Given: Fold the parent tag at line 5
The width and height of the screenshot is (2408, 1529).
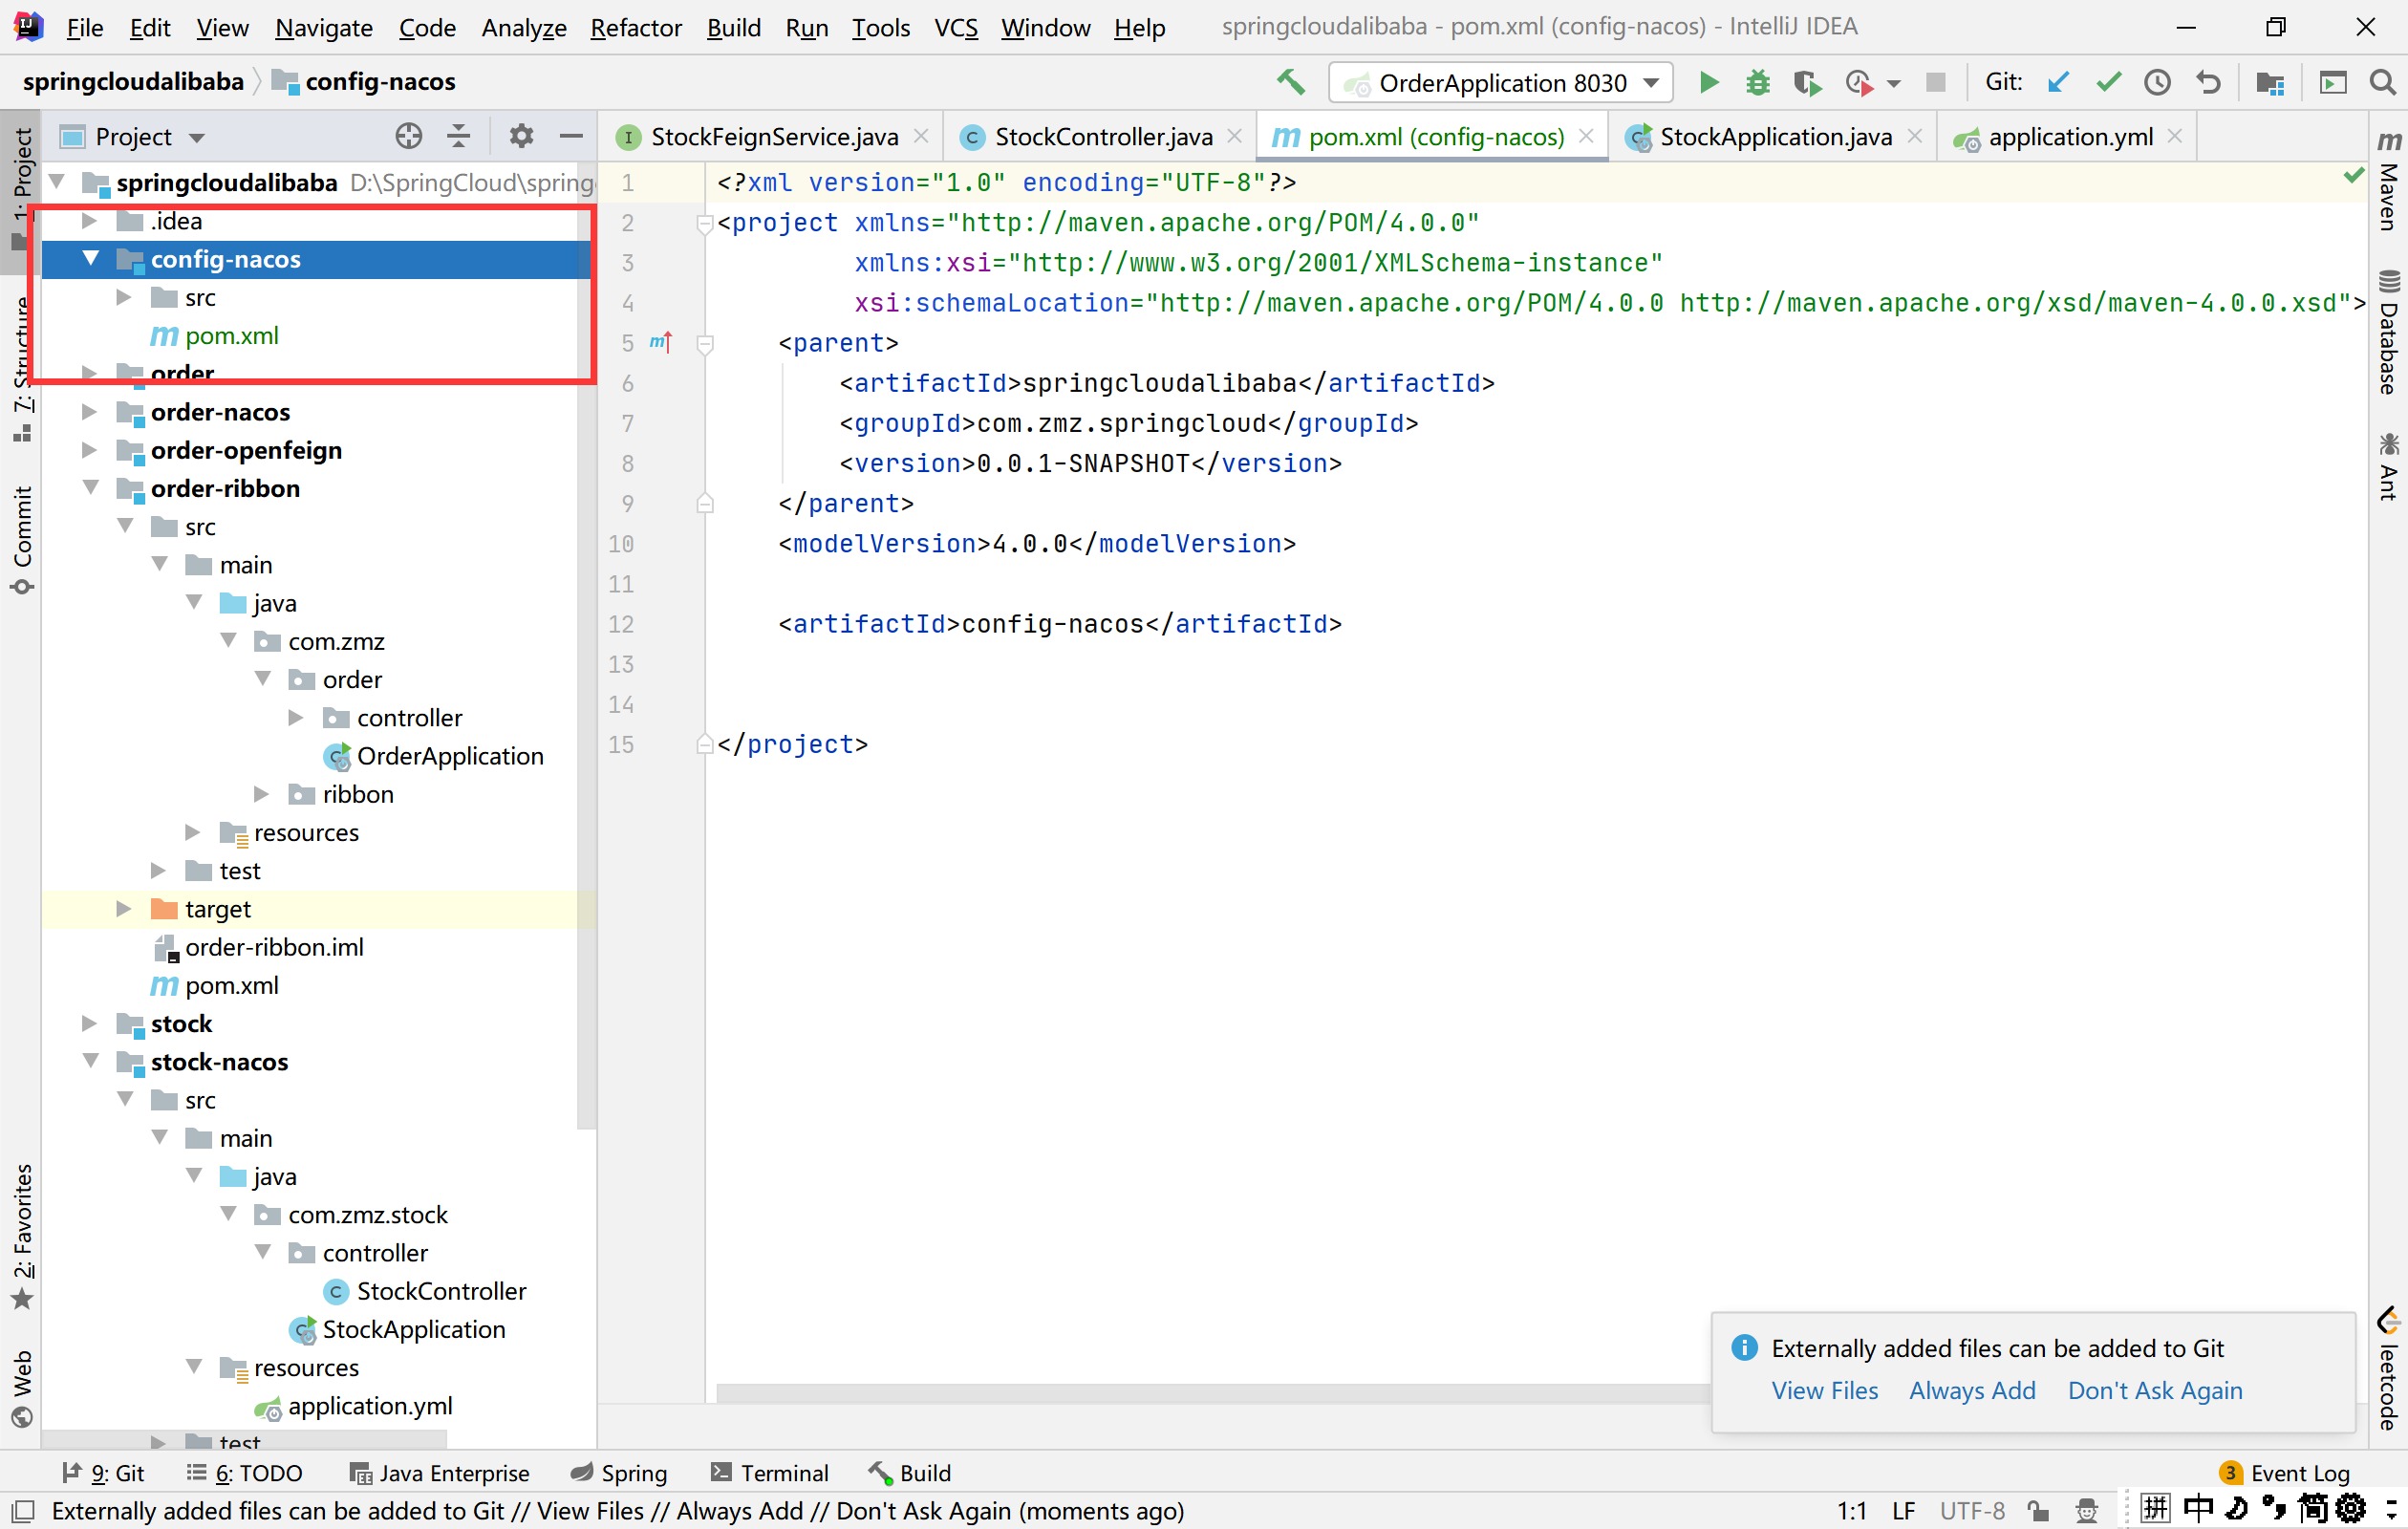Looking at the screenshot, I should click(x=705, y=344).
